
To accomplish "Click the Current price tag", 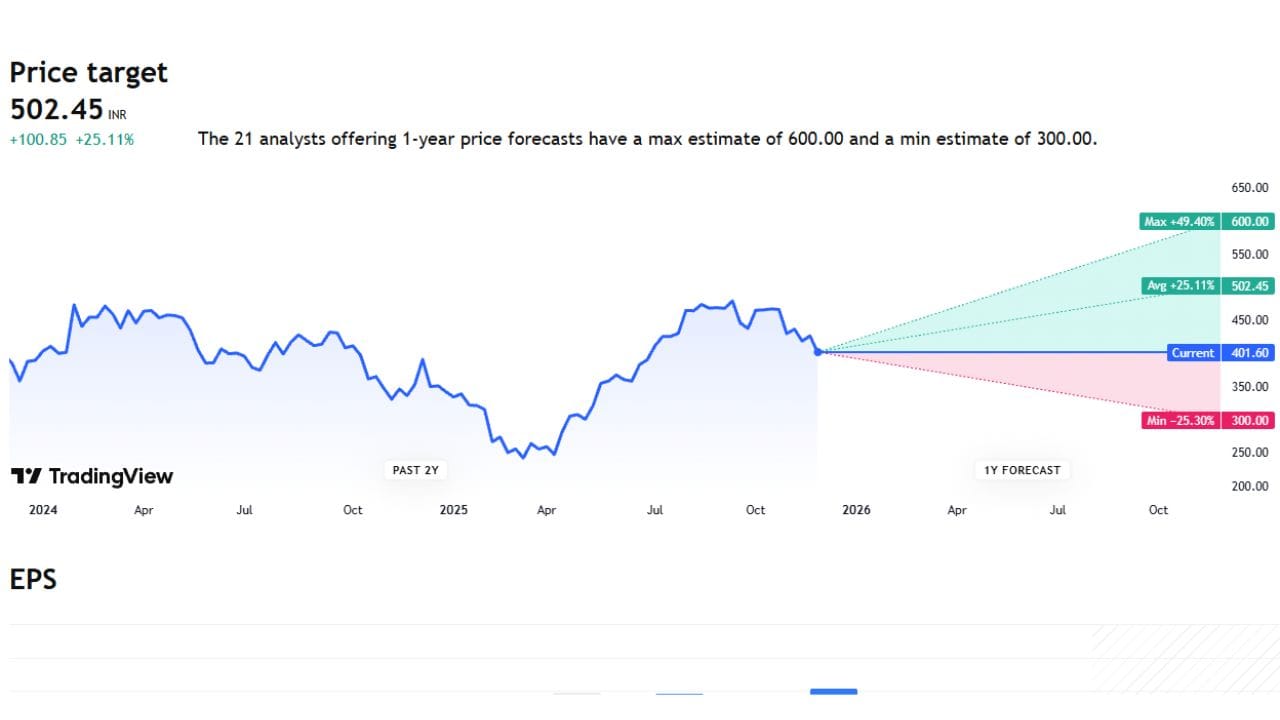I will pos(1193,353).
